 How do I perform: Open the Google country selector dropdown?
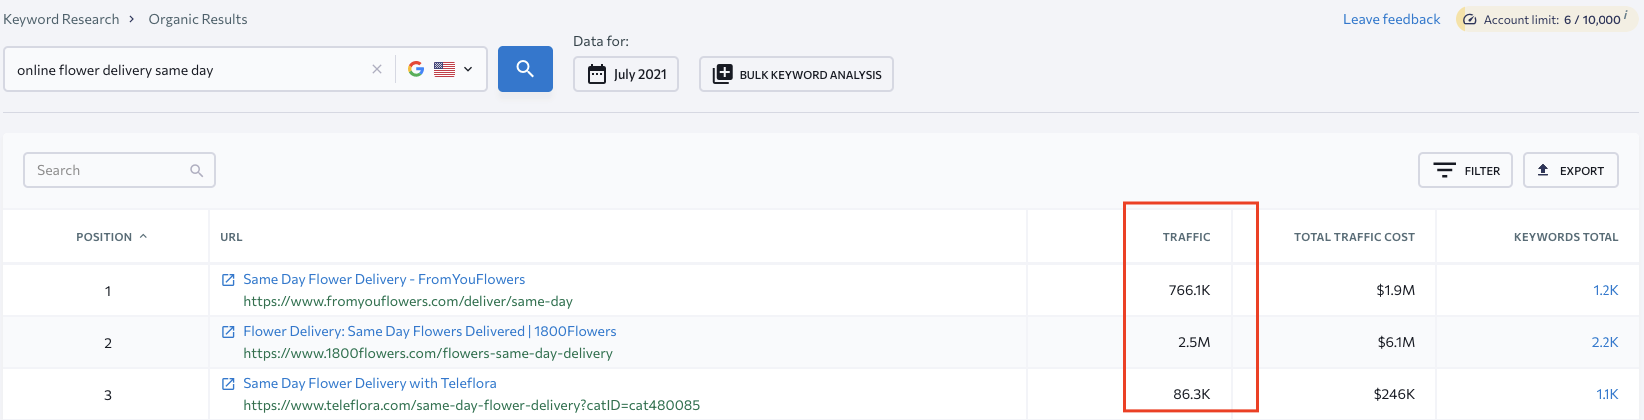[x=441, y=69]
